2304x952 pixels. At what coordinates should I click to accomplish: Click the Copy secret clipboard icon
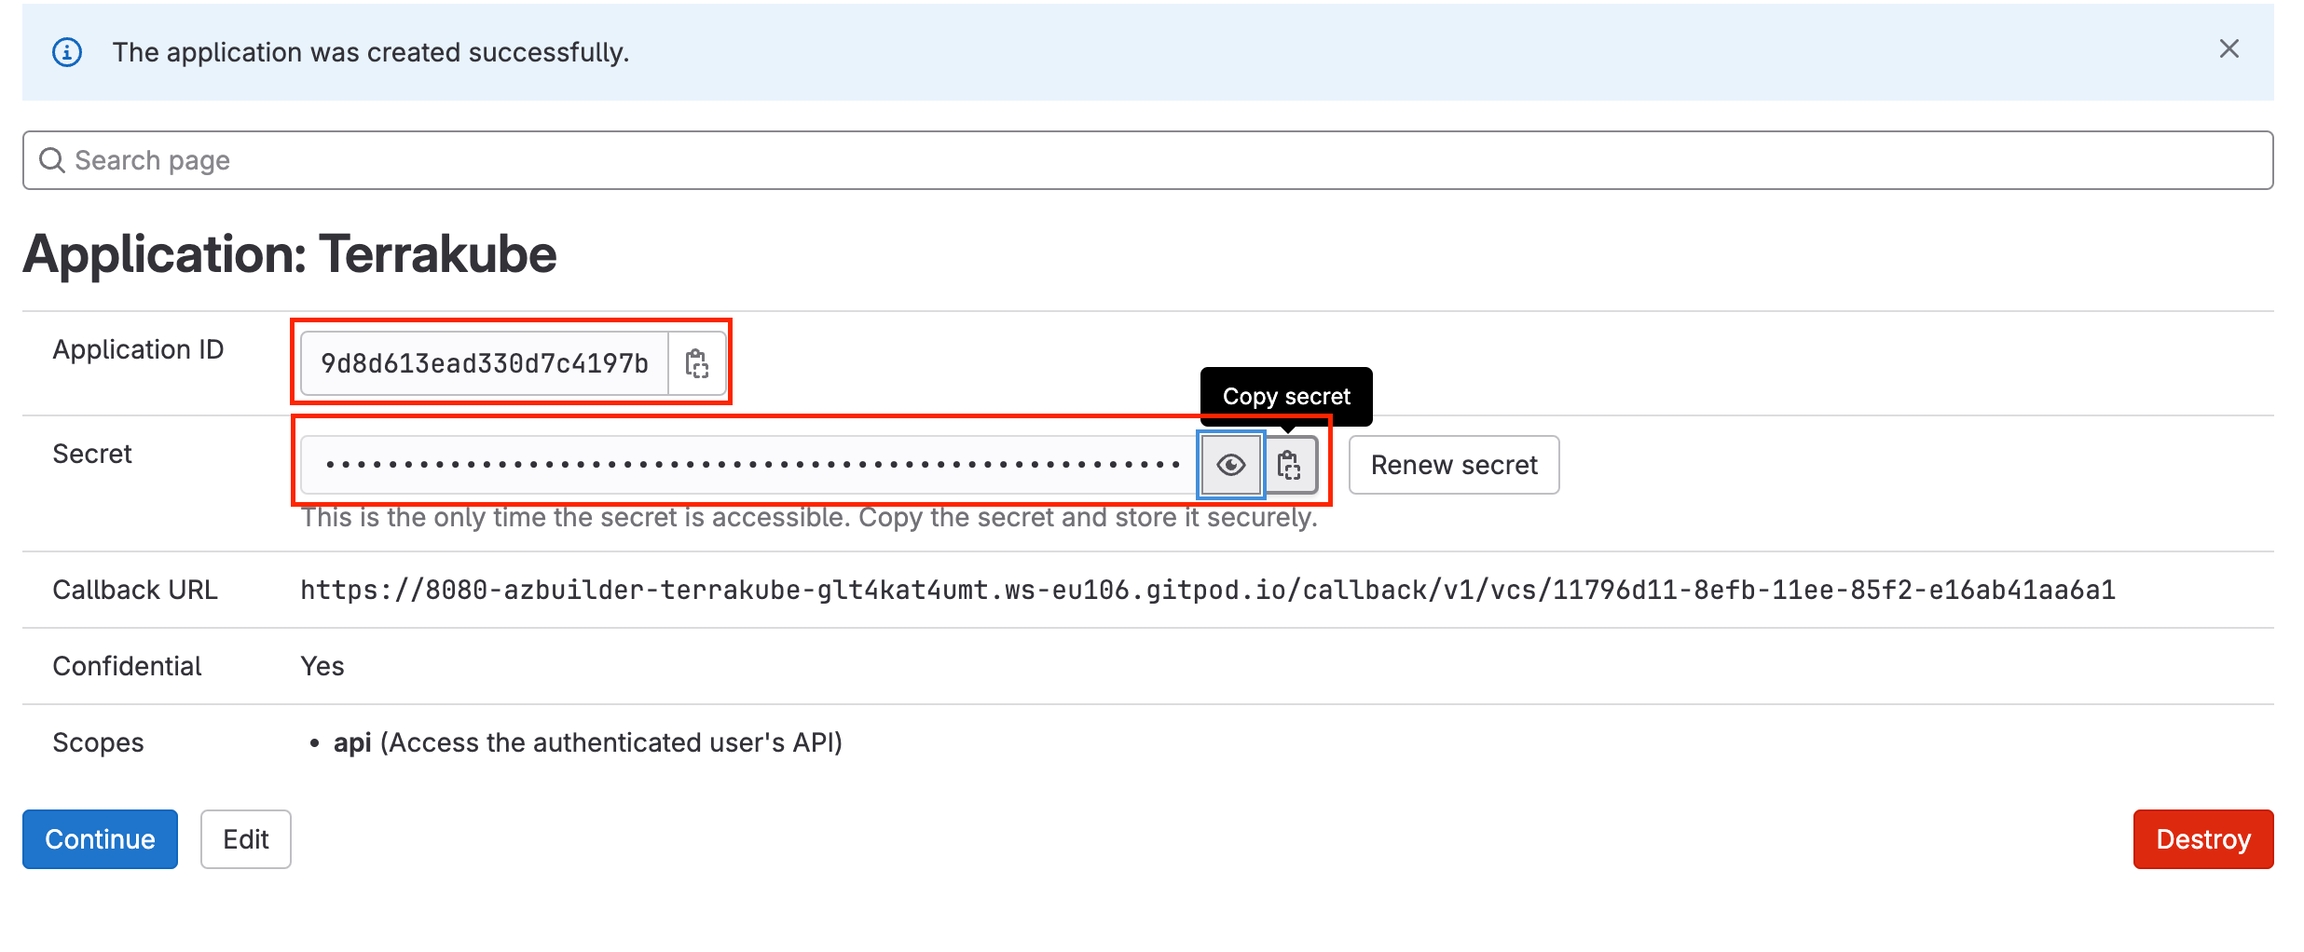point(1289,465)
